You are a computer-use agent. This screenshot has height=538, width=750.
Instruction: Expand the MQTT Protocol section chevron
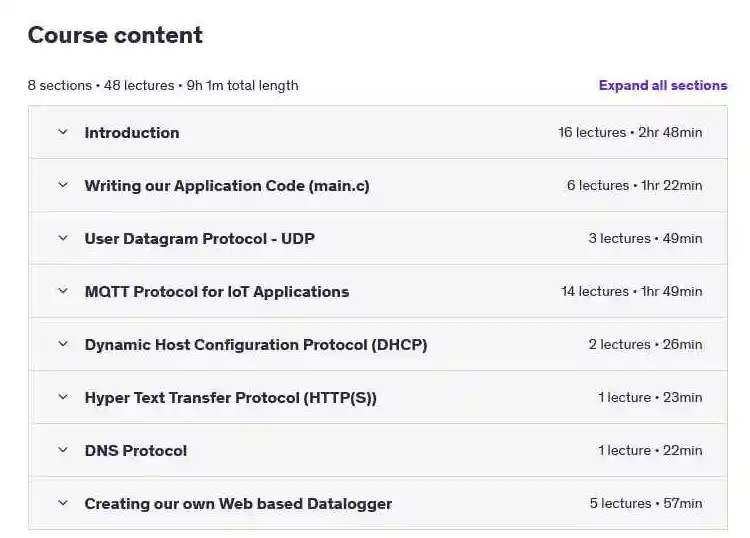(x=63, y=291)
